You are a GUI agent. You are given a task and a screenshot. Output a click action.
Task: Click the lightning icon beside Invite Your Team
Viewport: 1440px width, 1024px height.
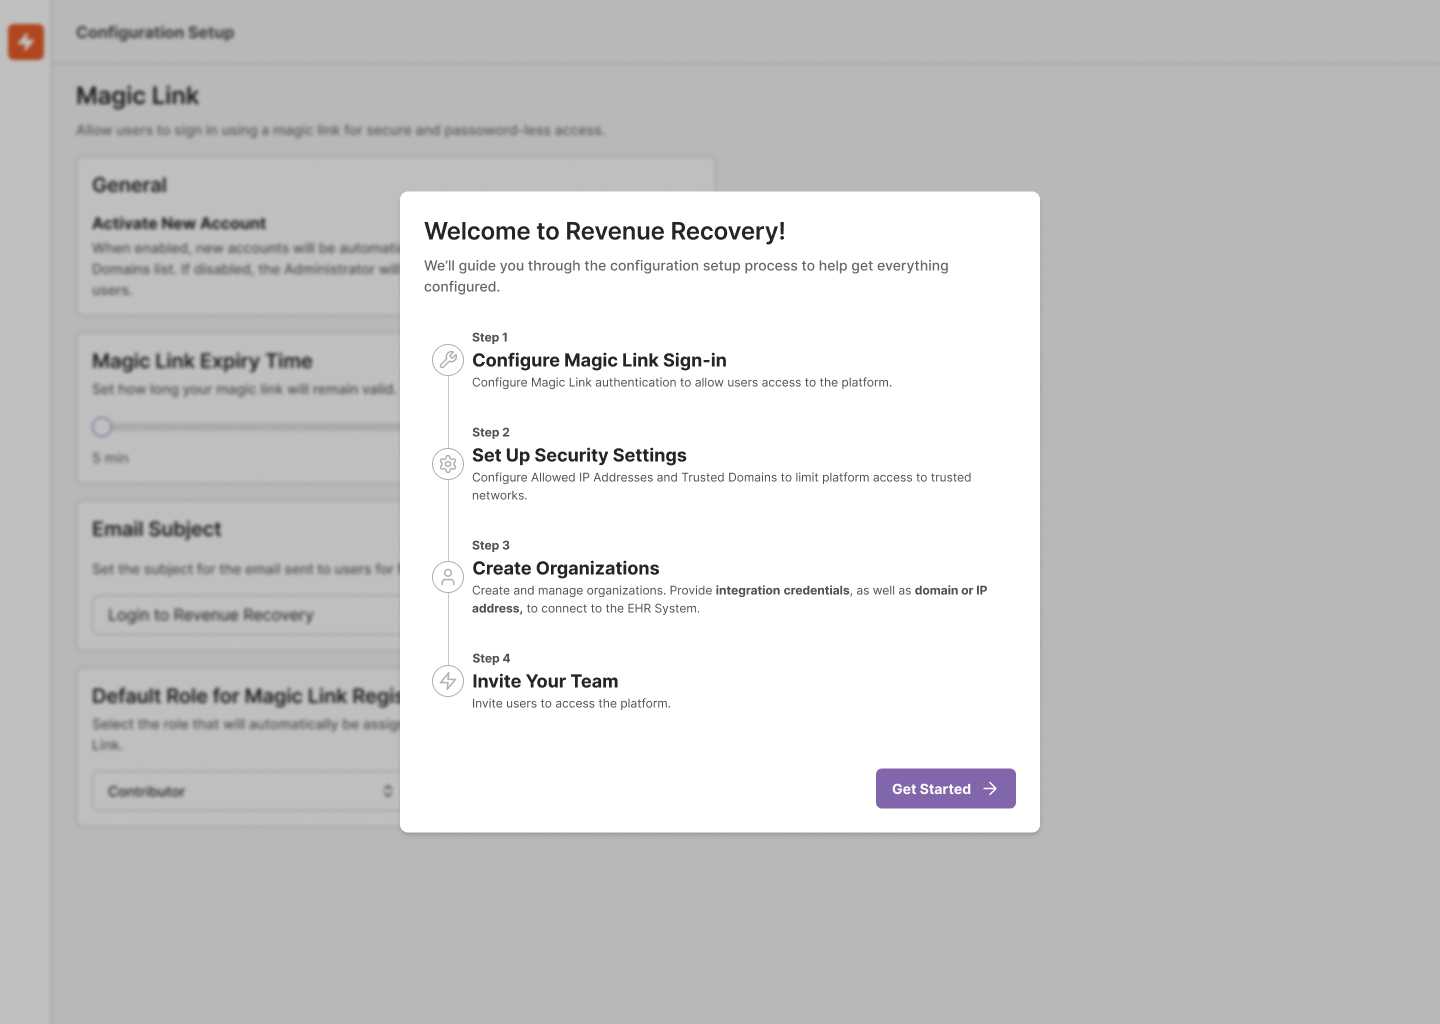tap(448, 681)
